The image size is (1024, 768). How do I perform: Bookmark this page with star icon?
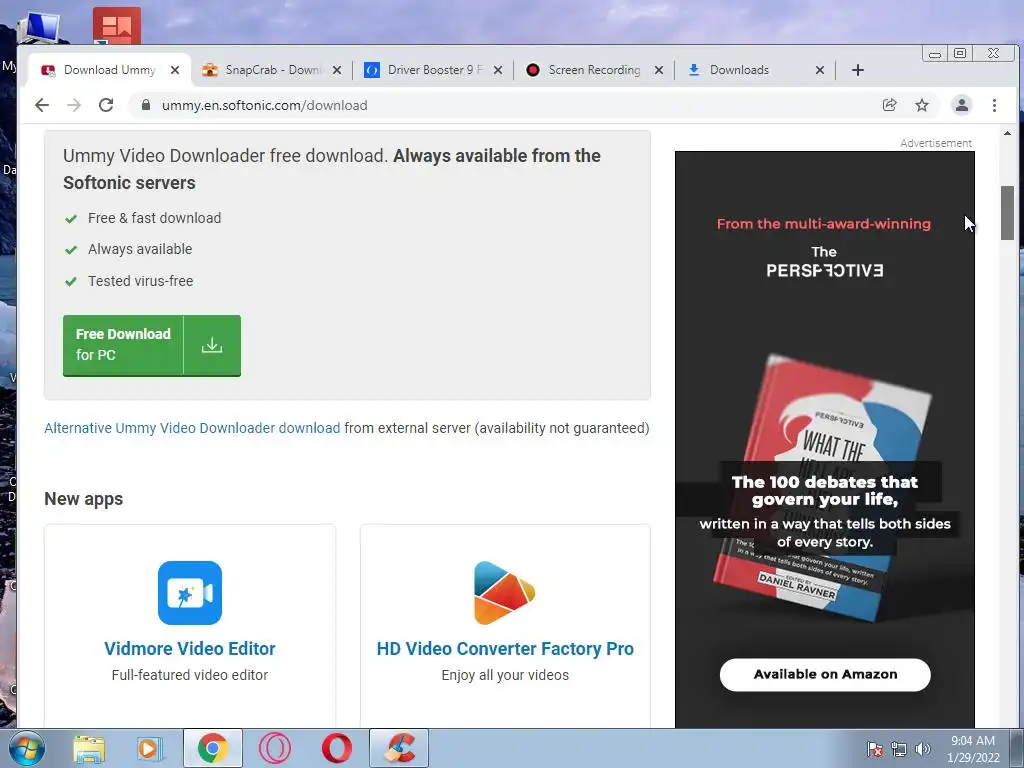pos(921,105)
